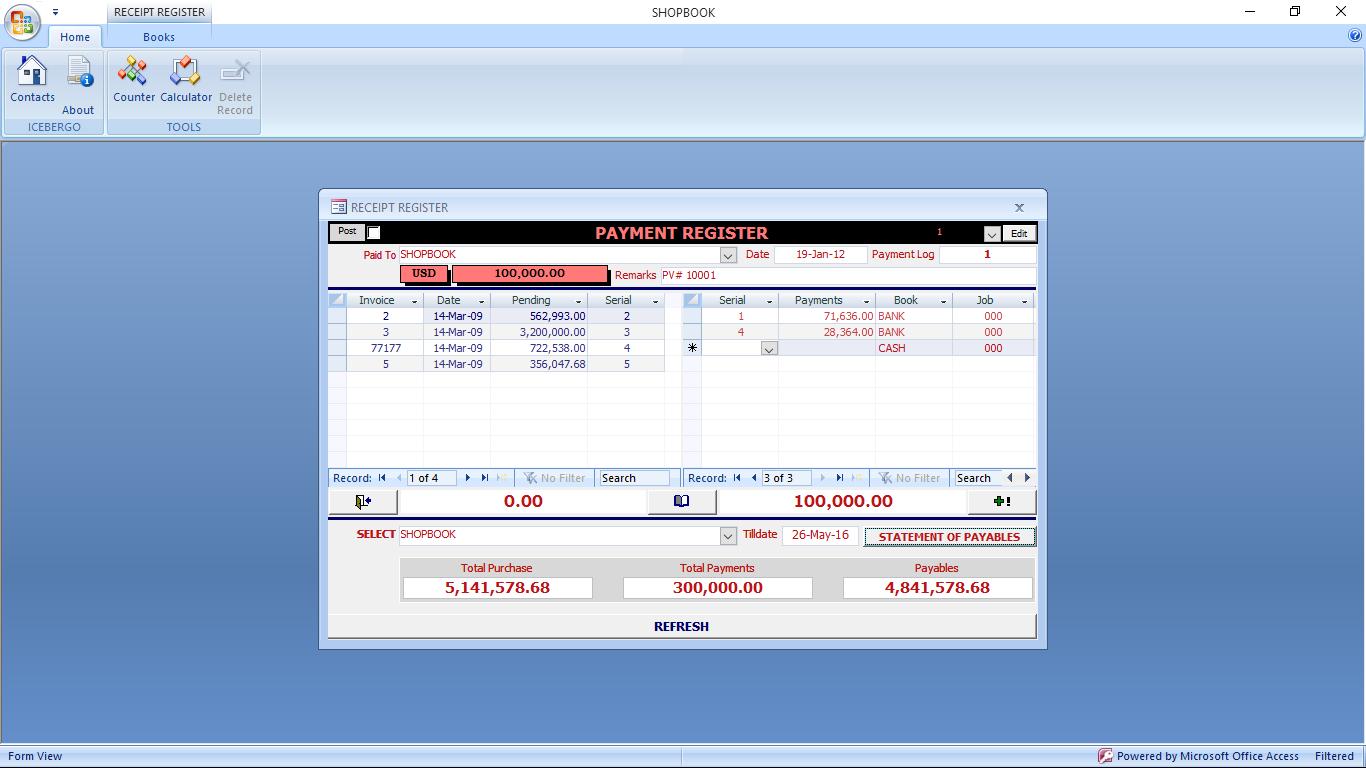1366x768 pixels.
Task: Click the select-all corner of invoice grid
Action: tap(337, 300)
